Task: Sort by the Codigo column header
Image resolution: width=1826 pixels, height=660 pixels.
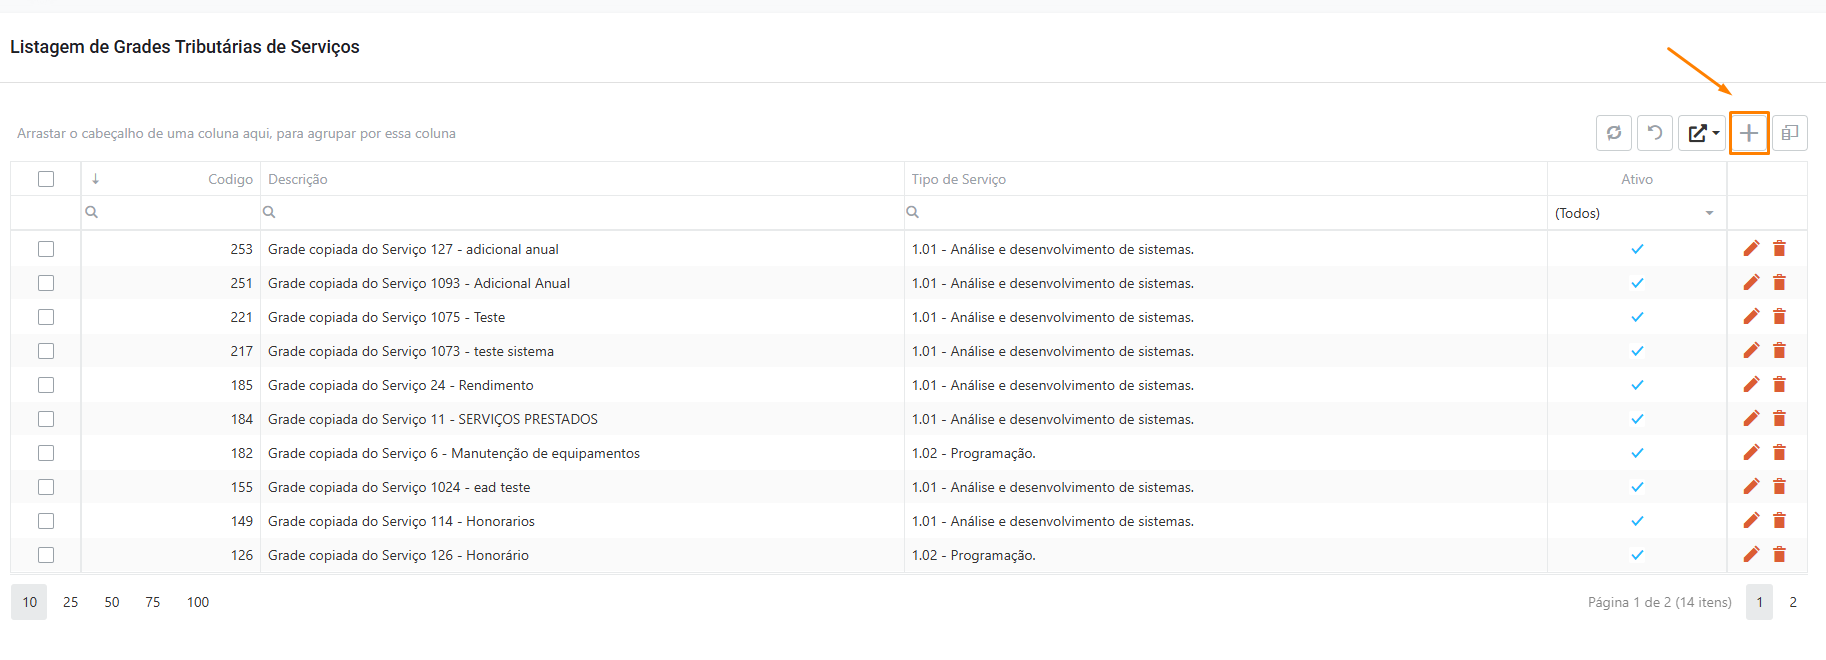Action: (x=230, y=179)
